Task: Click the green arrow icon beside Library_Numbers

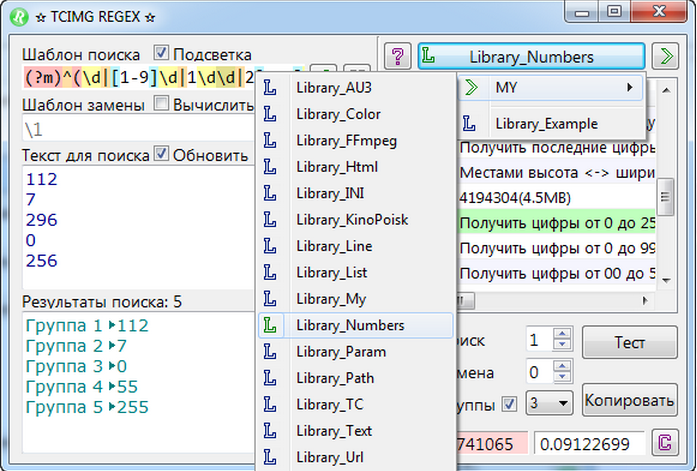Action: (665, 56)
